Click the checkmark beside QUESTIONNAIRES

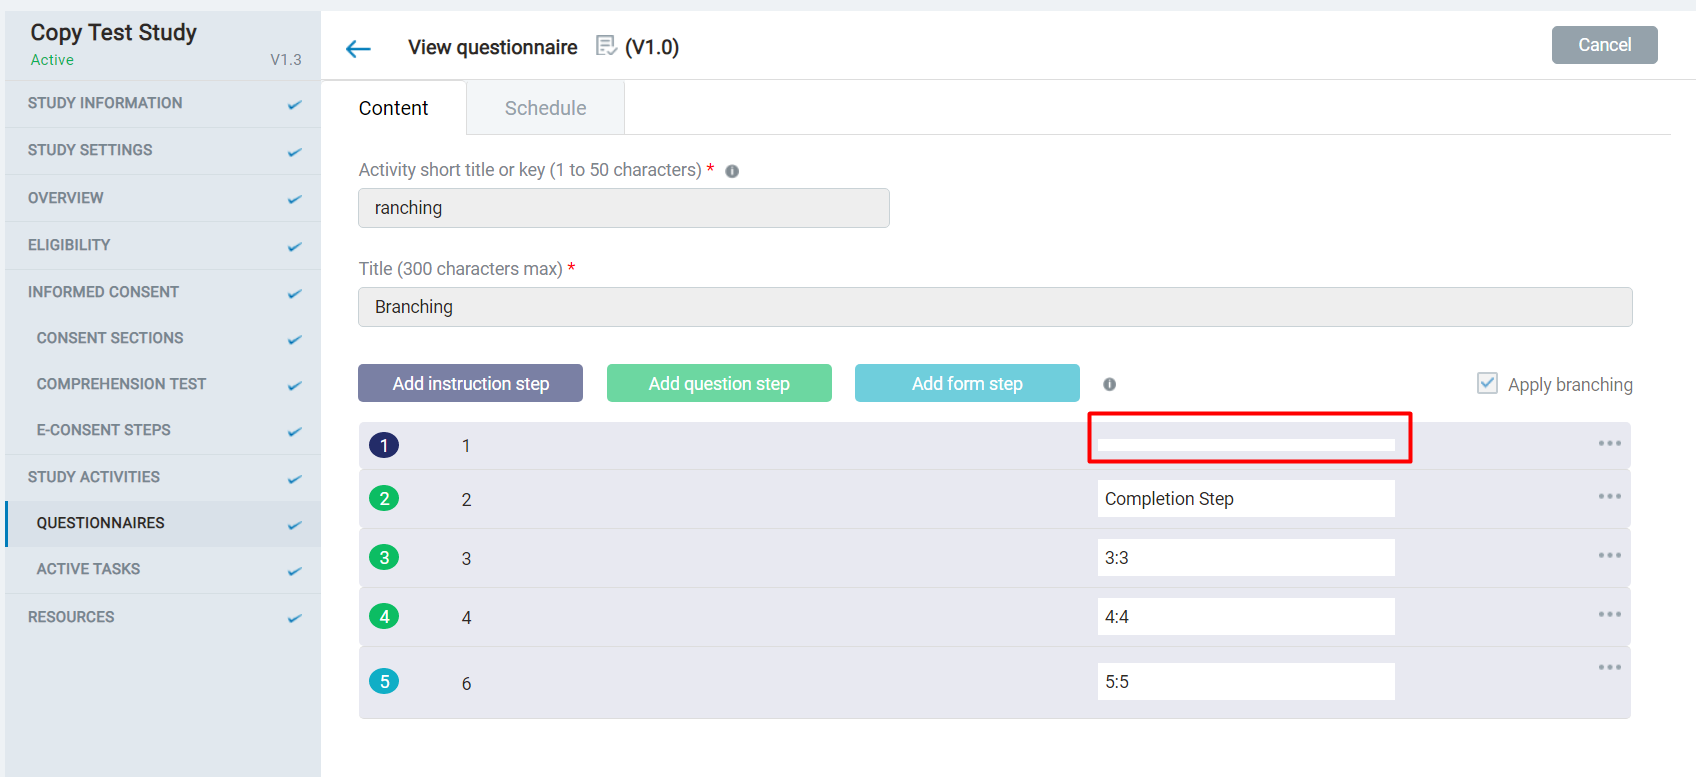[294, 521]
